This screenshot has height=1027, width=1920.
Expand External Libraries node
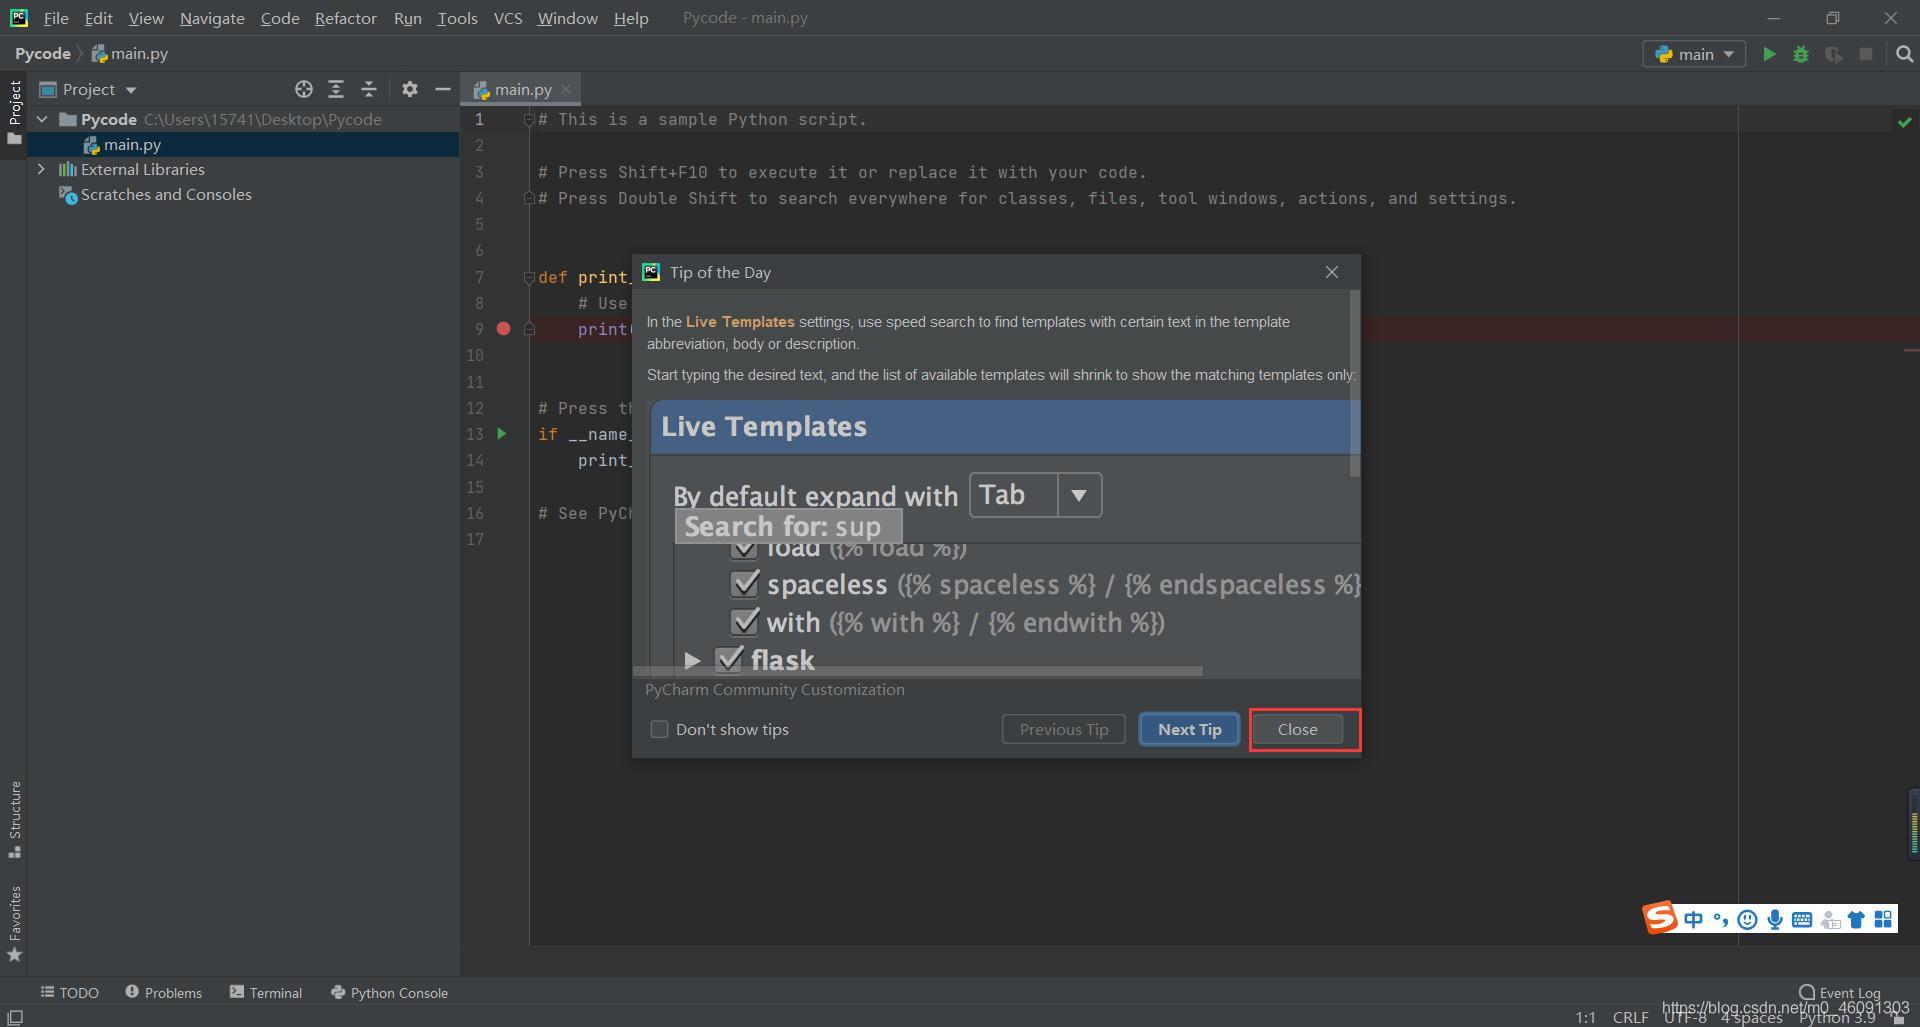pyautogui.click(x=41, y=169)
